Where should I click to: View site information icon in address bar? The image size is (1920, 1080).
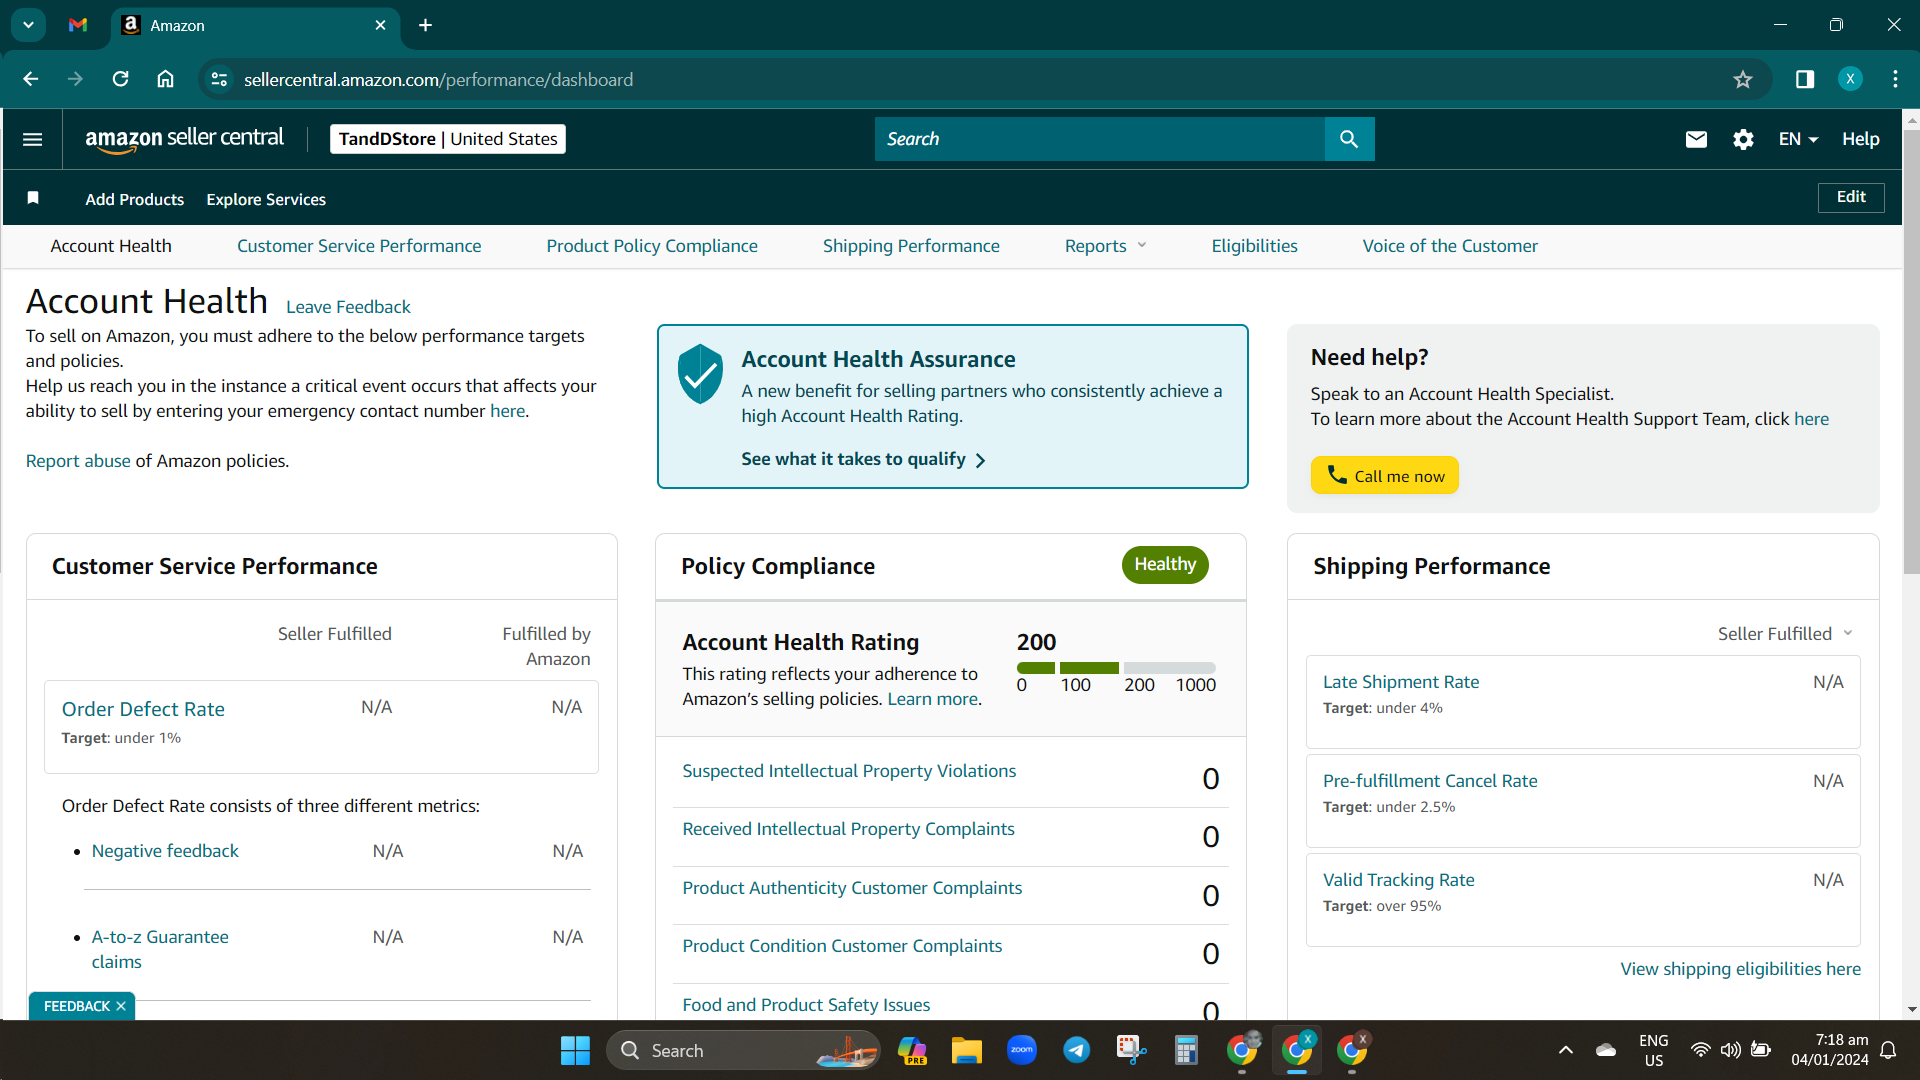coord(219,79)
